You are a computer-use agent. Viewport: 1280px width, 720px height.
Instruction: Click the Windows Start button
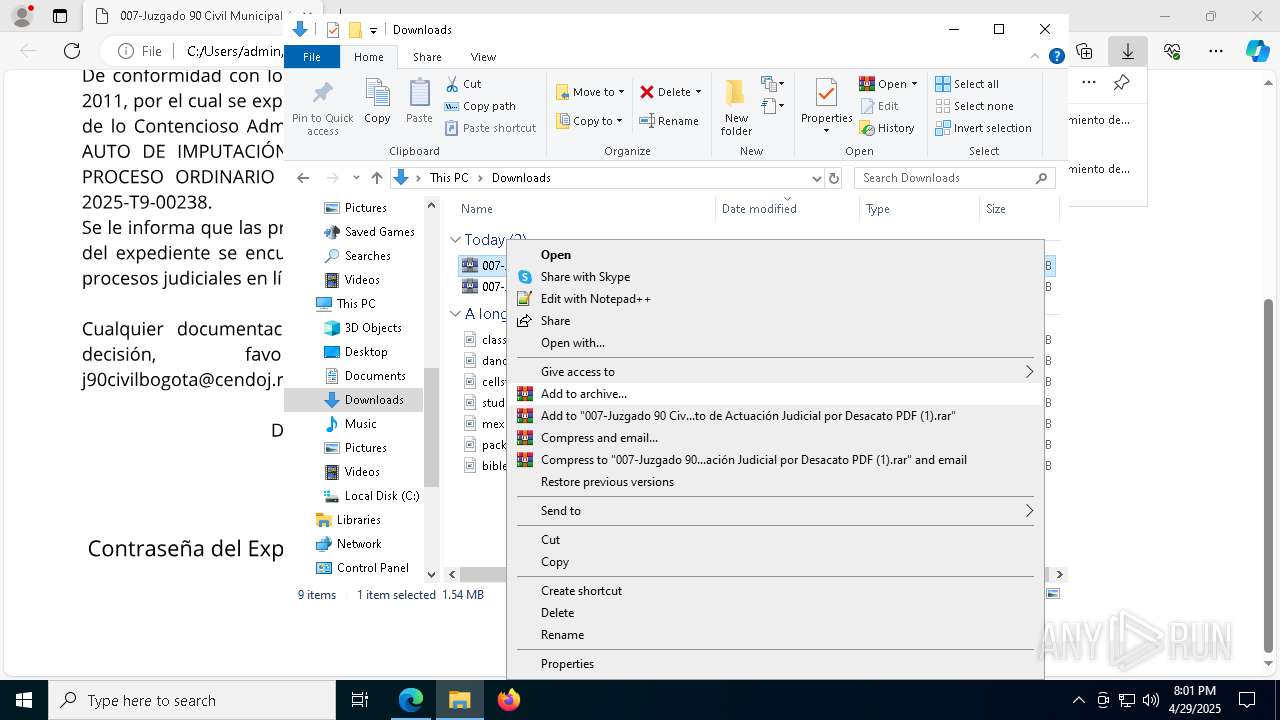[24, 700]
